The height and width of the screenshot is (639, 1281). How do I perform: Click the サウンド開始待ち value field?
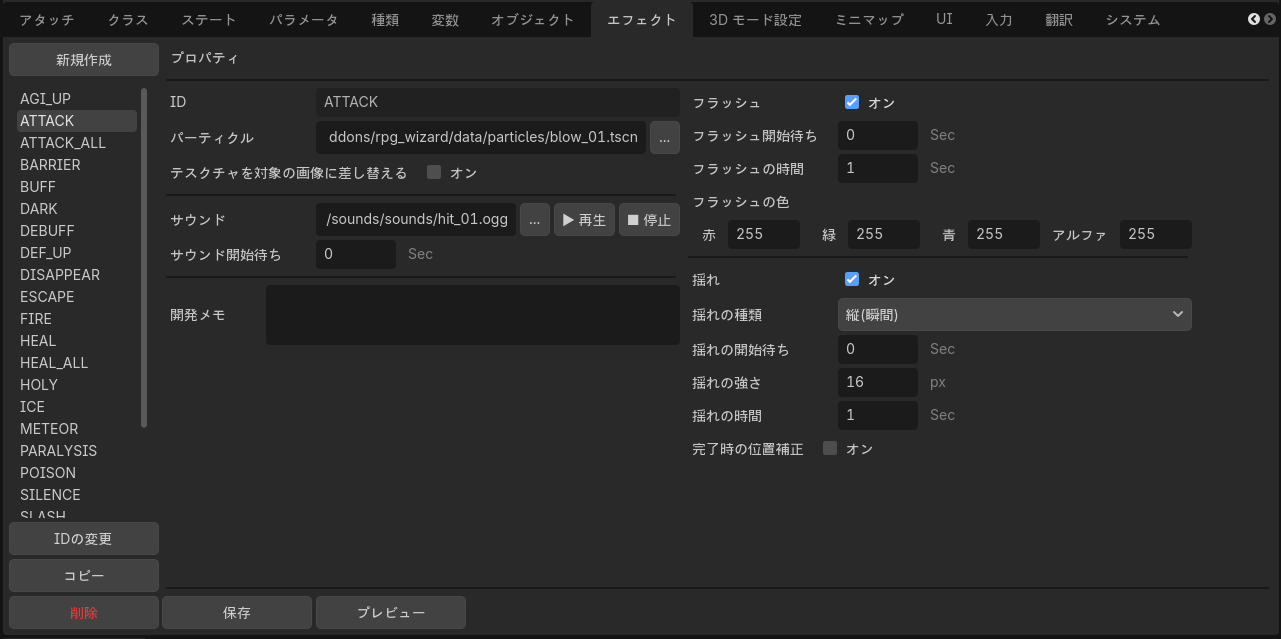(x=356, y=254)
